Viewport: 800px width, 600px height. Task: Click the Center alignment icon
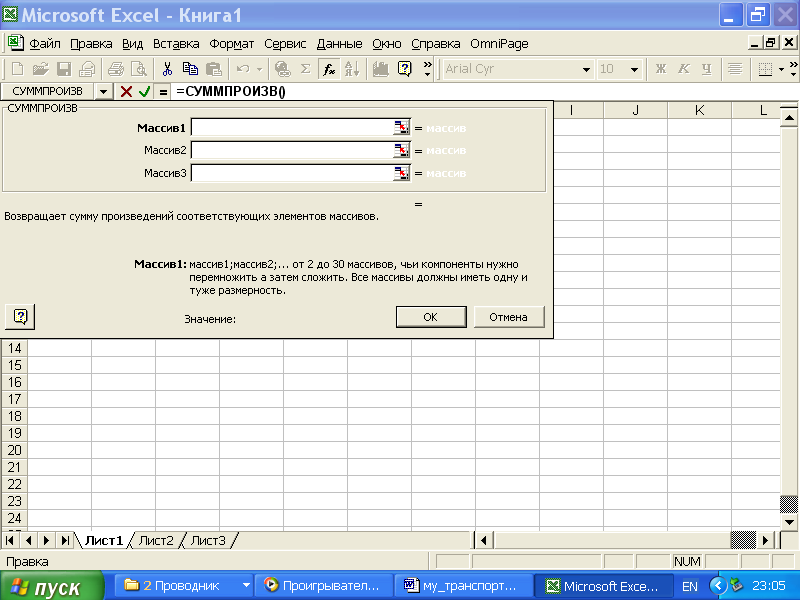[735, 69]
